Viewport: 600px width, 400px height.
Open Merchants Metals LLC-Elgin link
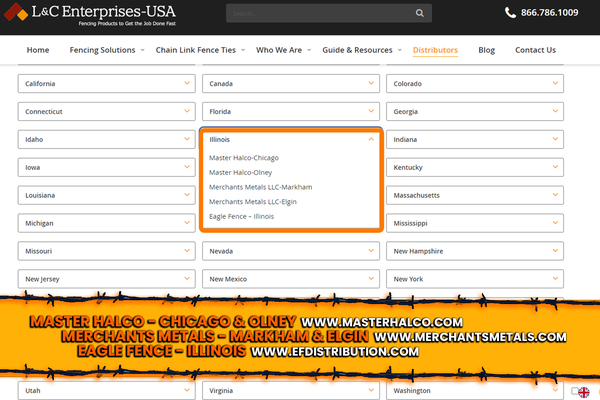coord(253,202)
